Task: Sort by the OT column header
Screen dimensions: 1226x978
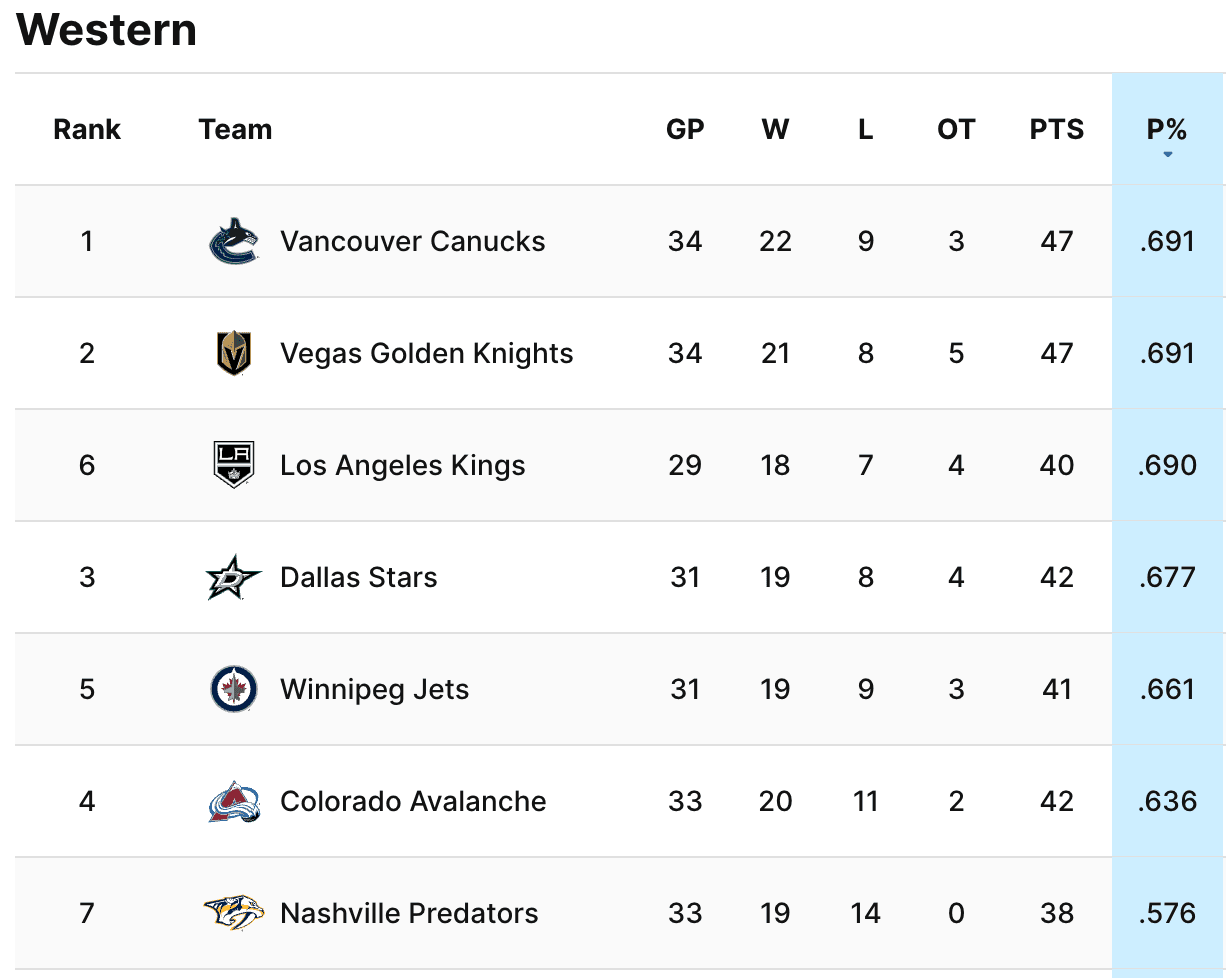Action: [956, 129]
